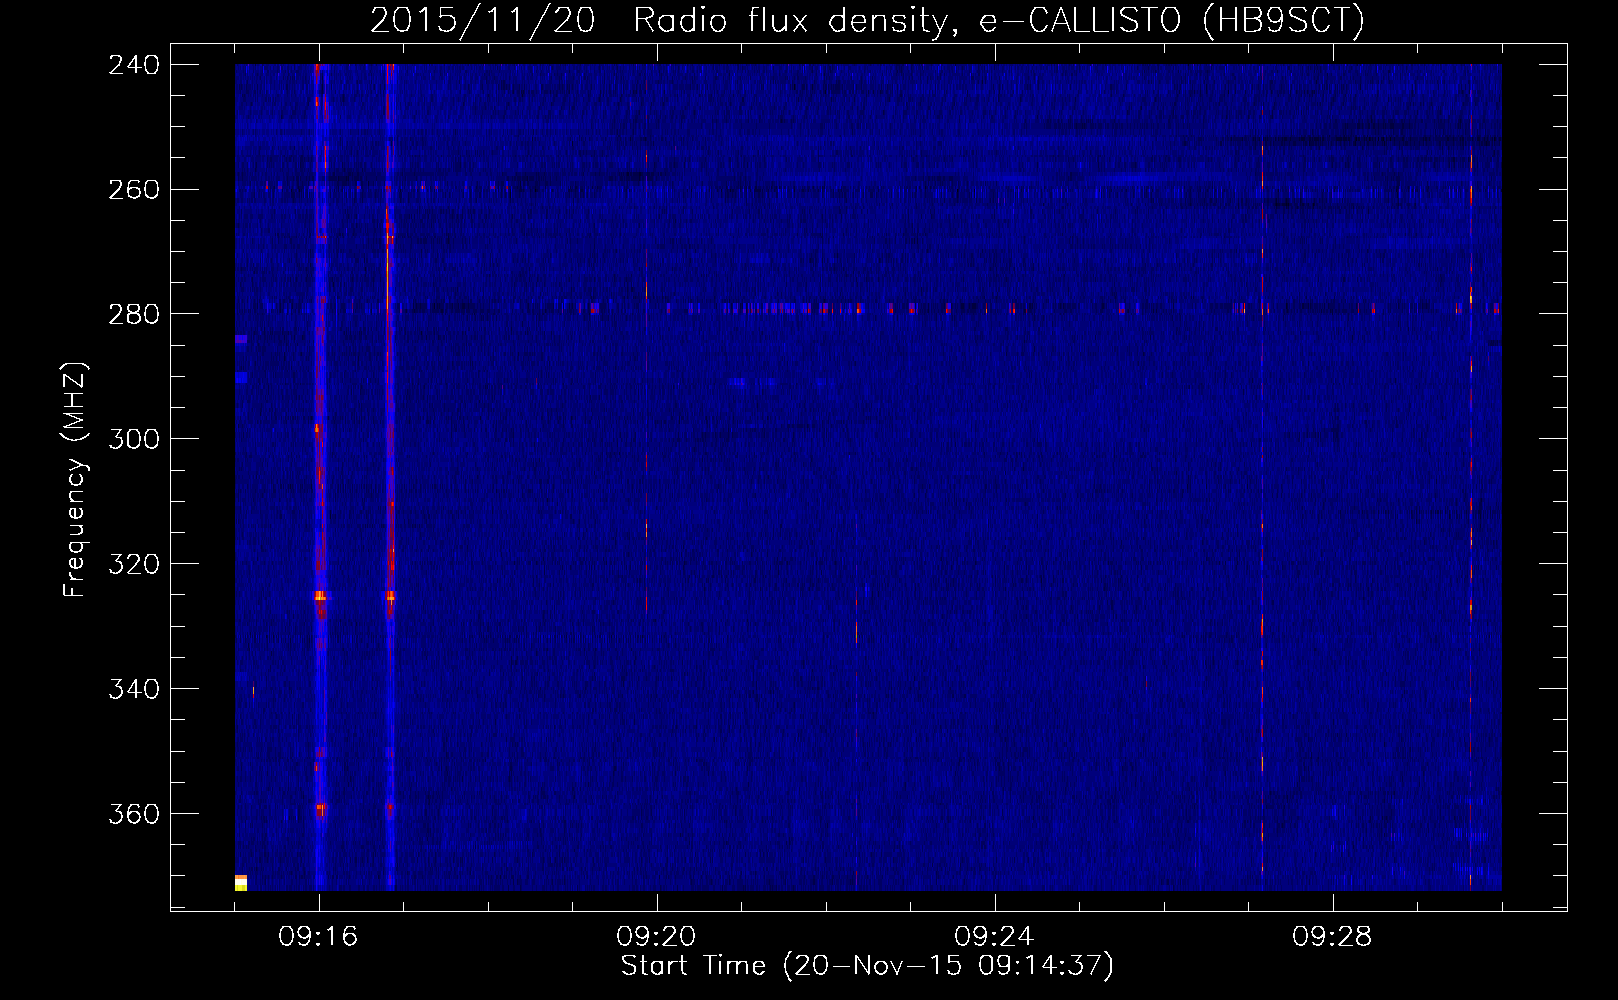
Task: Click the 240 frequency tick label
Action: tap(133, 65)
